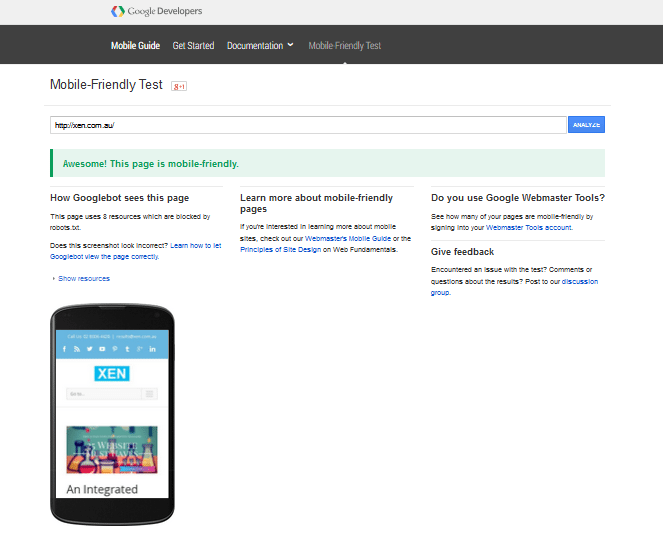Click the XEN logo in phone preview
The width and height of the screenshot is (663, 552).
pyautogui.click(x=111, y=374)
